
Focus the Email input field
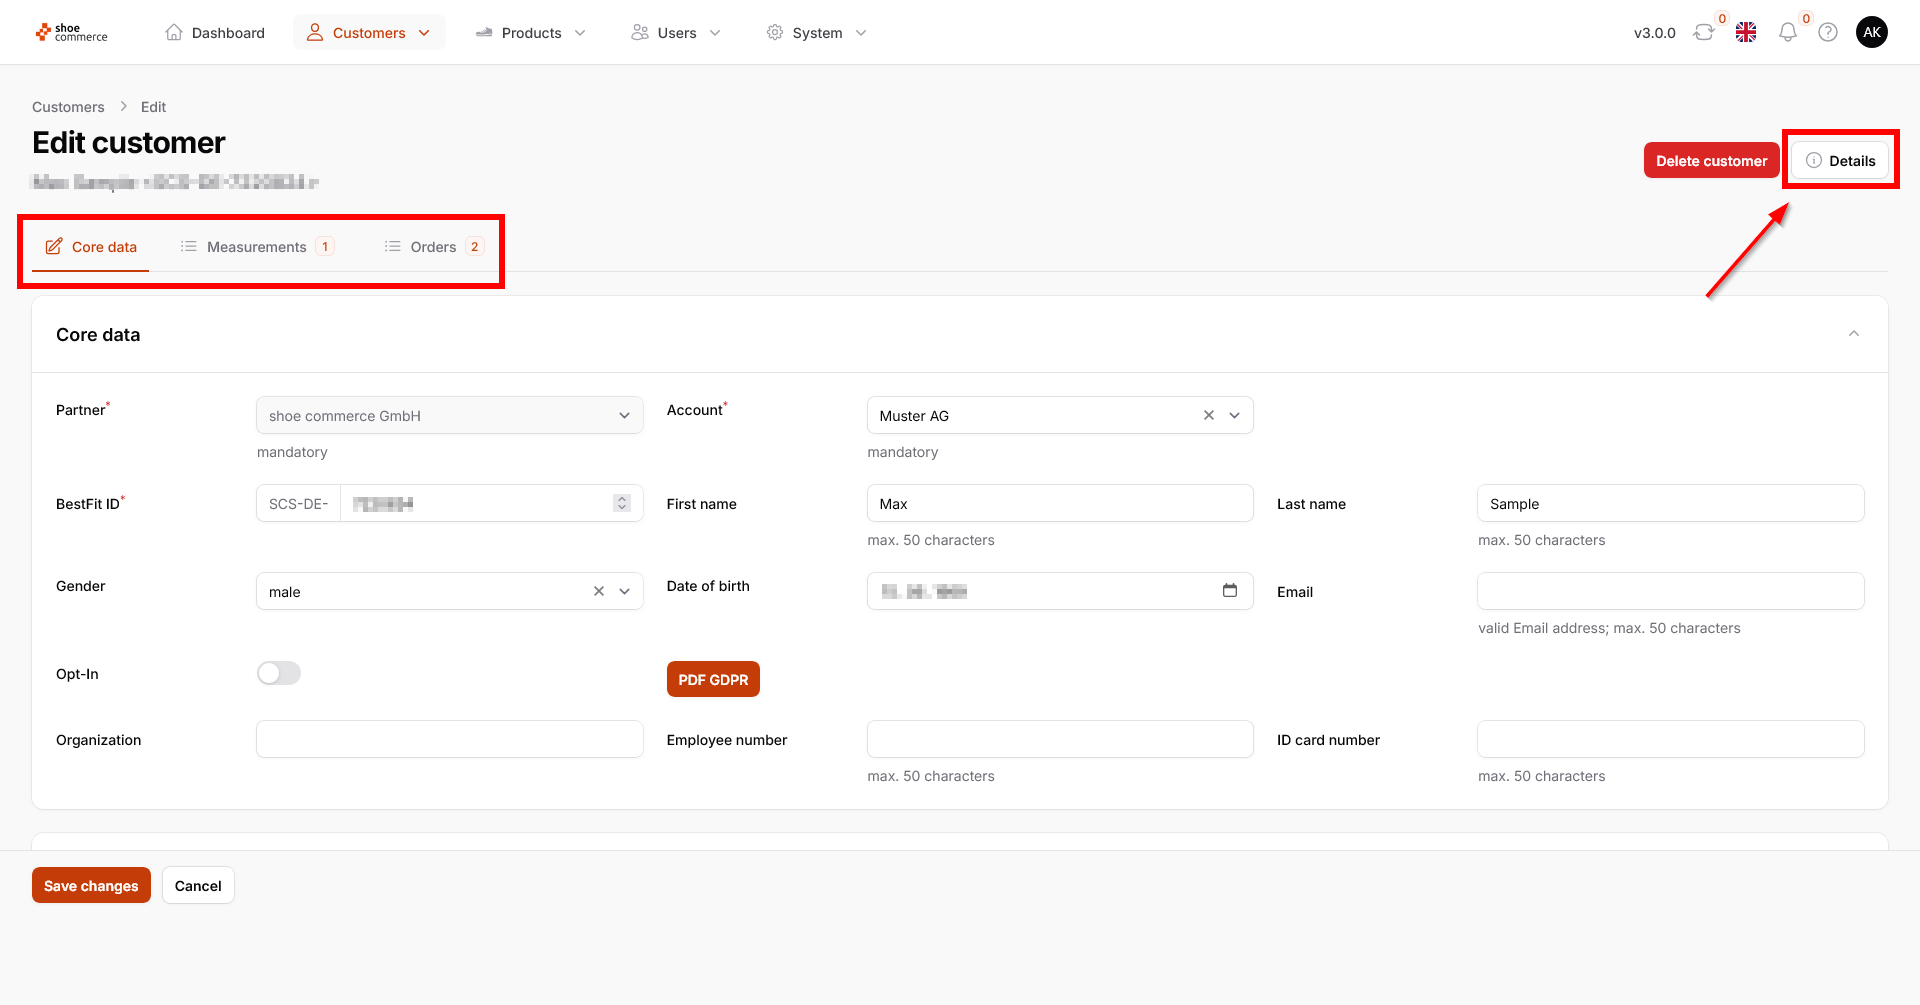pos(1670,591)
